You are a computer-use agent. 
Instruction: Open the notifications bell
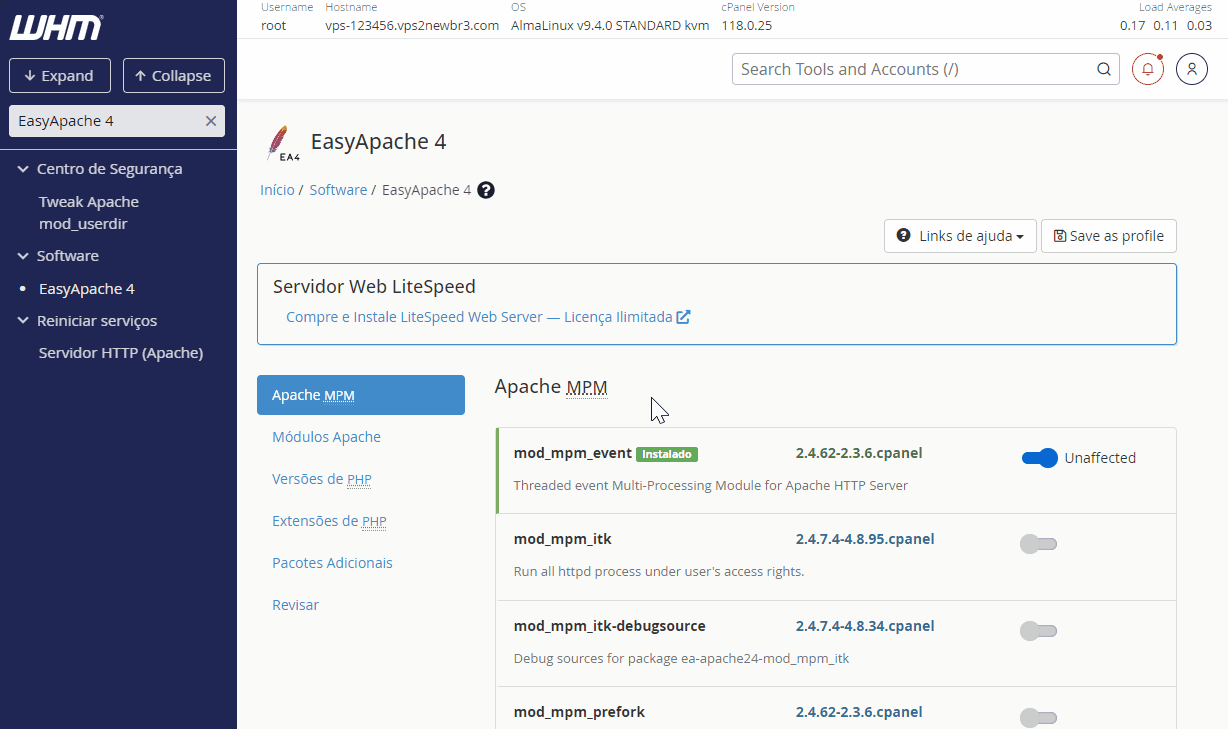[x=1148, y=69]
